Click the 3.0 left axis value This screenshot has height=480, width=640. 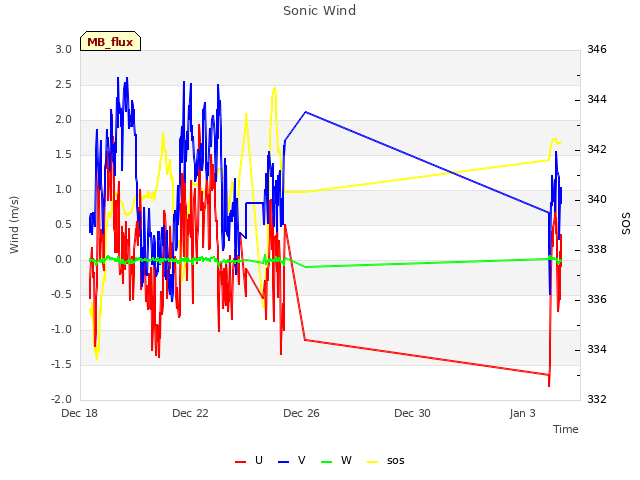tap(64, 49)
